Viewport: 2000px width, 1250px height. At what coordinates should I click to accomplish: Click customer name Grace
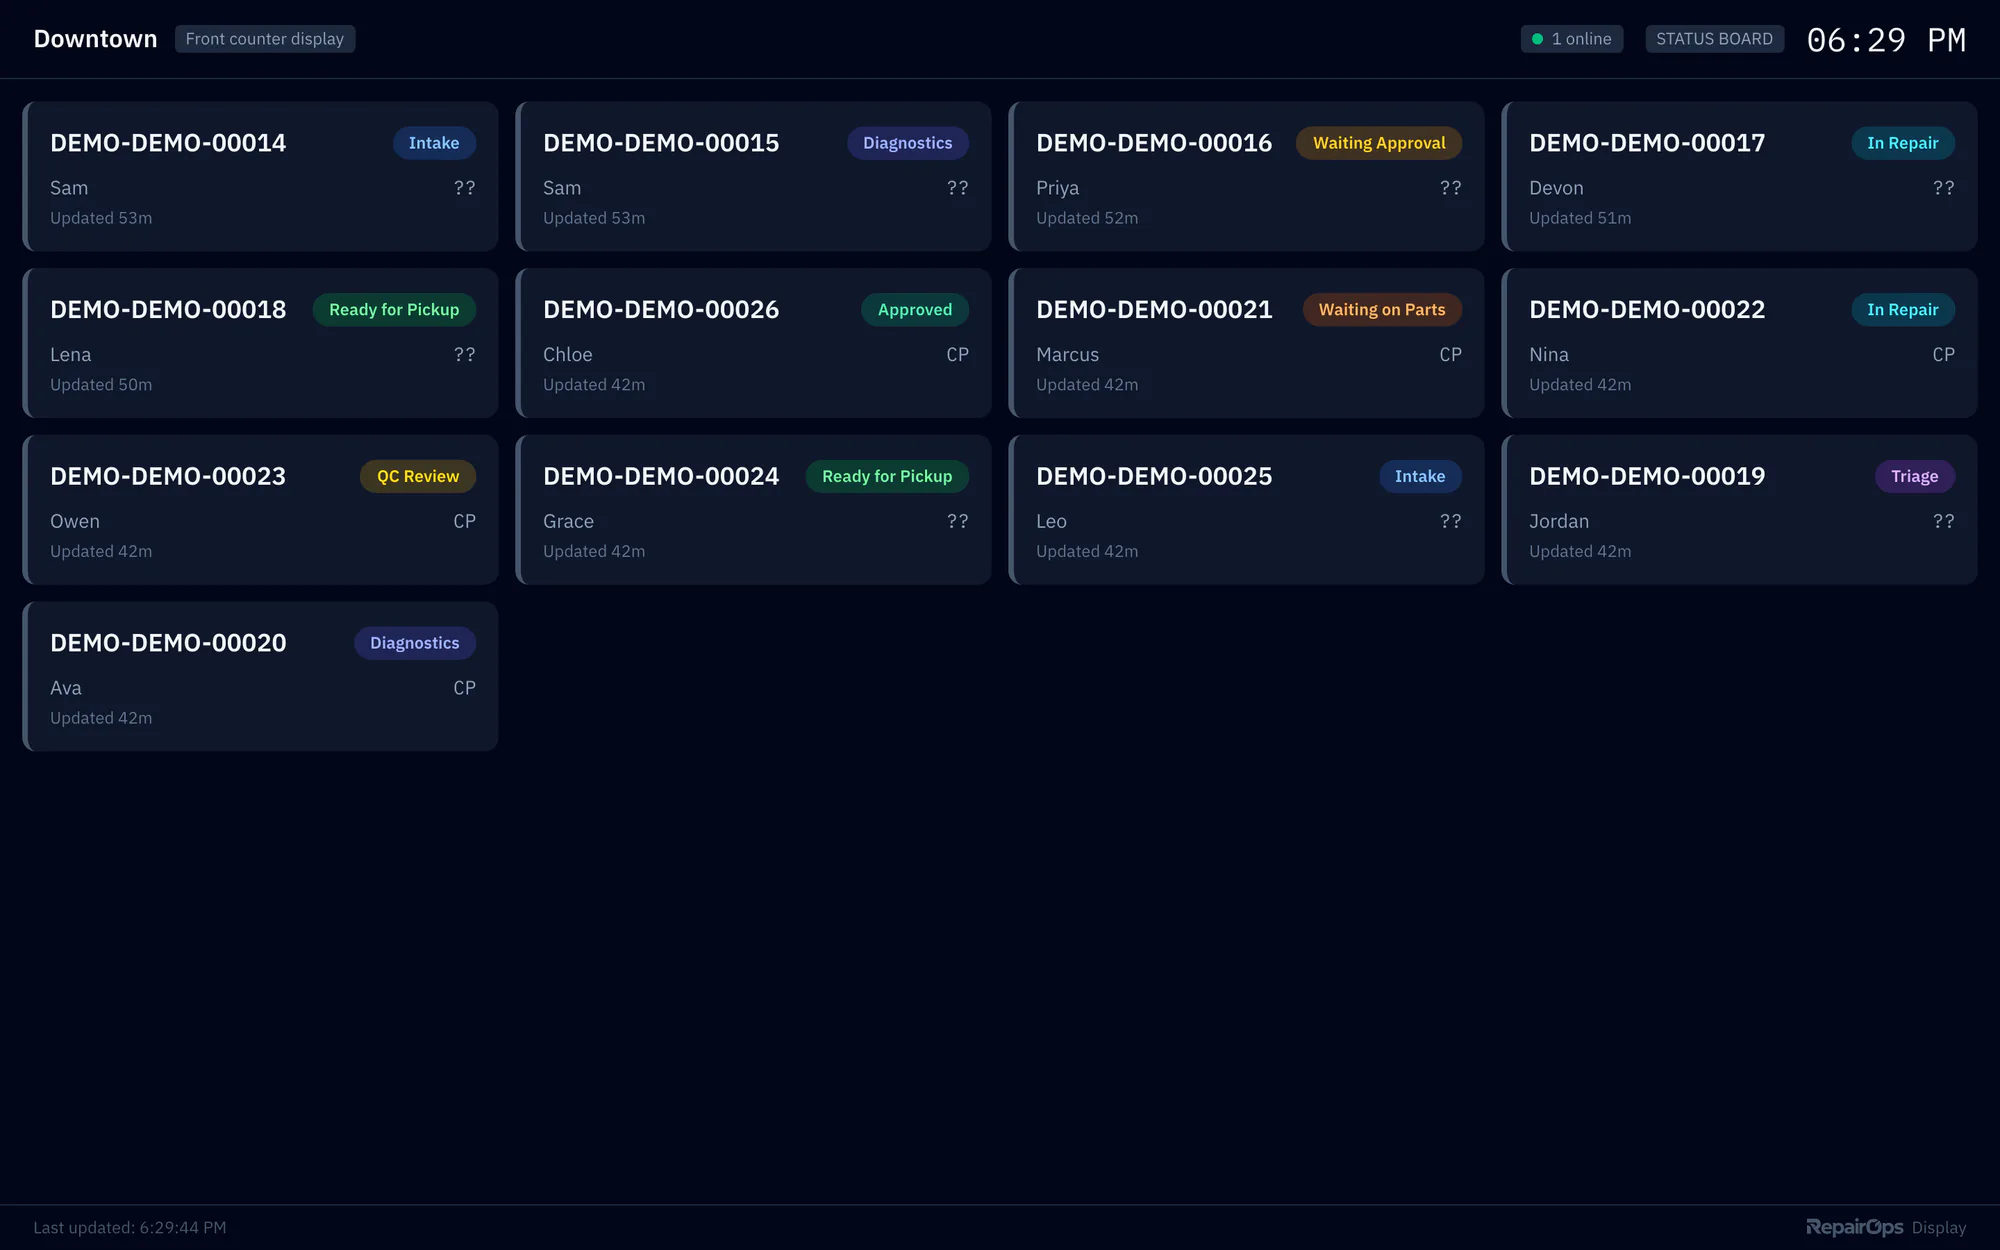pyautogui.click(x=568, y=522)
